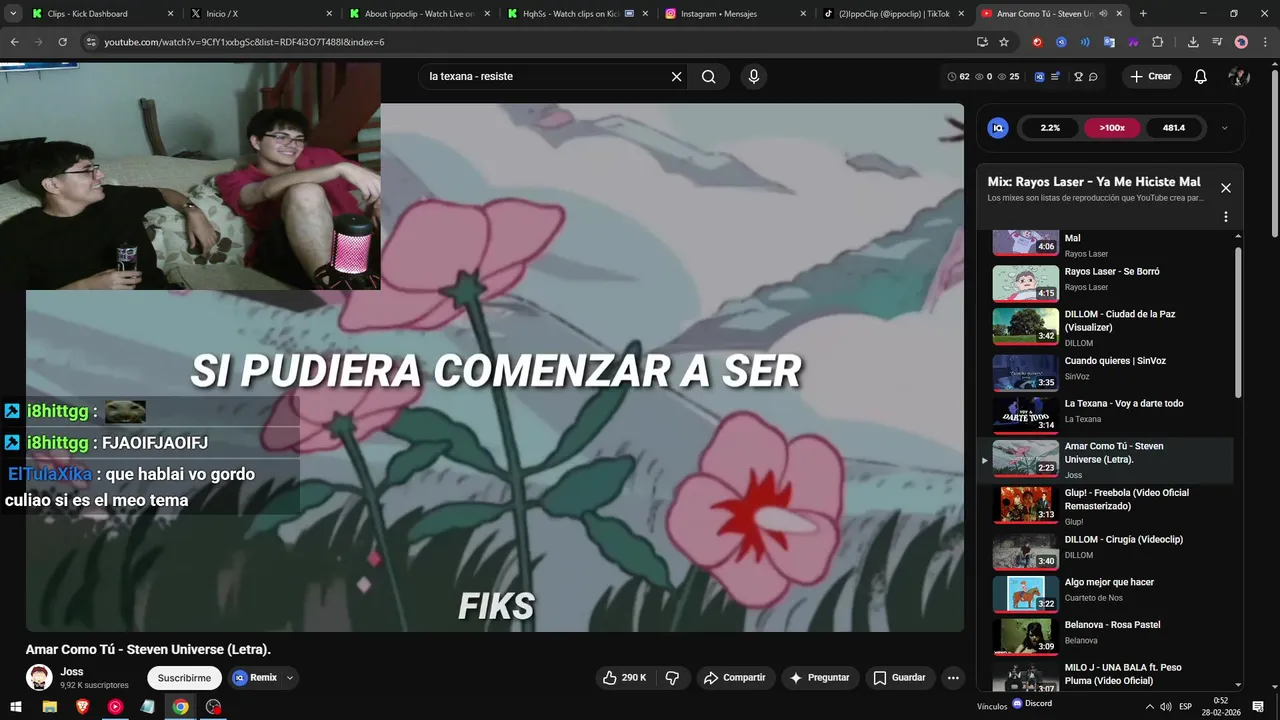Switch to Instagram Mensajes tab
This screenshot has height=720, width=1280.
click(737, 14)
